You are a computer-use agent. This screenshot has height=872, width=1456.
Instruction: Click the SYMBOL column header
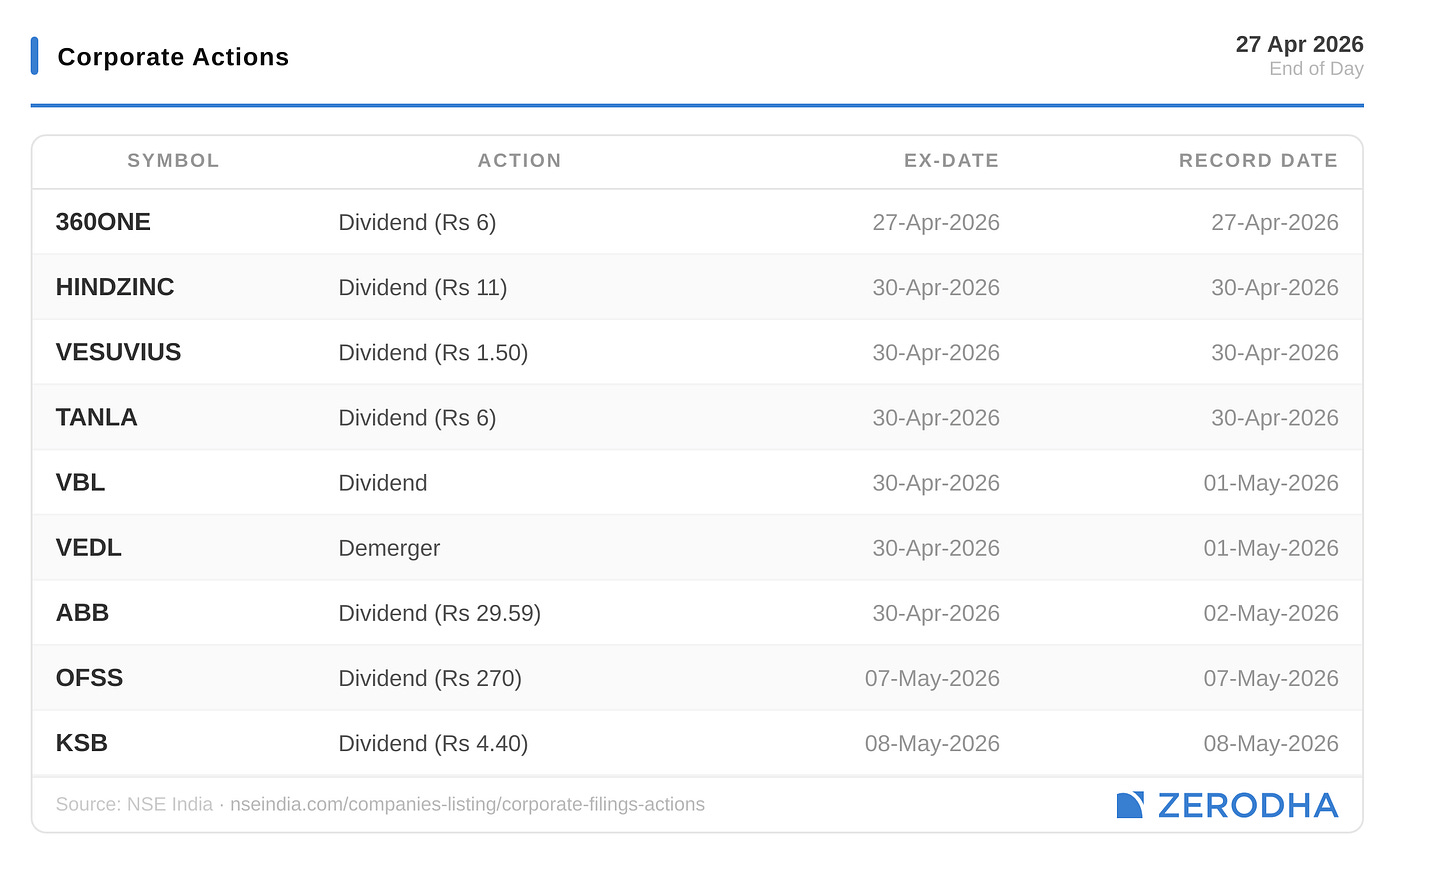click(x=173, y=161)
